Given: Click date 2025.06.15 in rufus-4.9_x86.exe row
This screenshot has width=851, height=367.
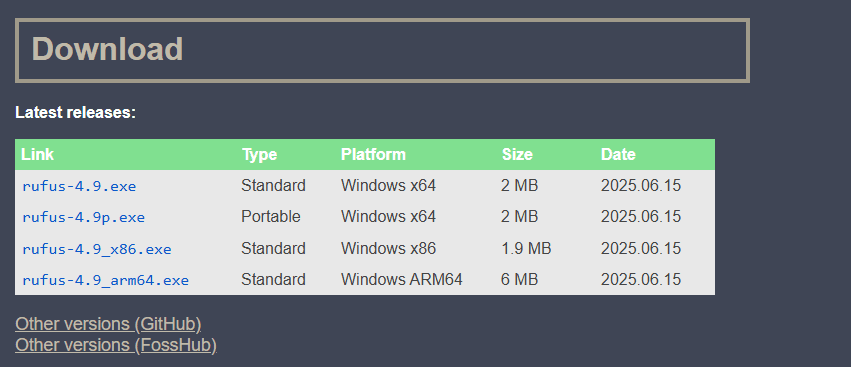Looking at the screenshot, I should (x=640, y=249).
